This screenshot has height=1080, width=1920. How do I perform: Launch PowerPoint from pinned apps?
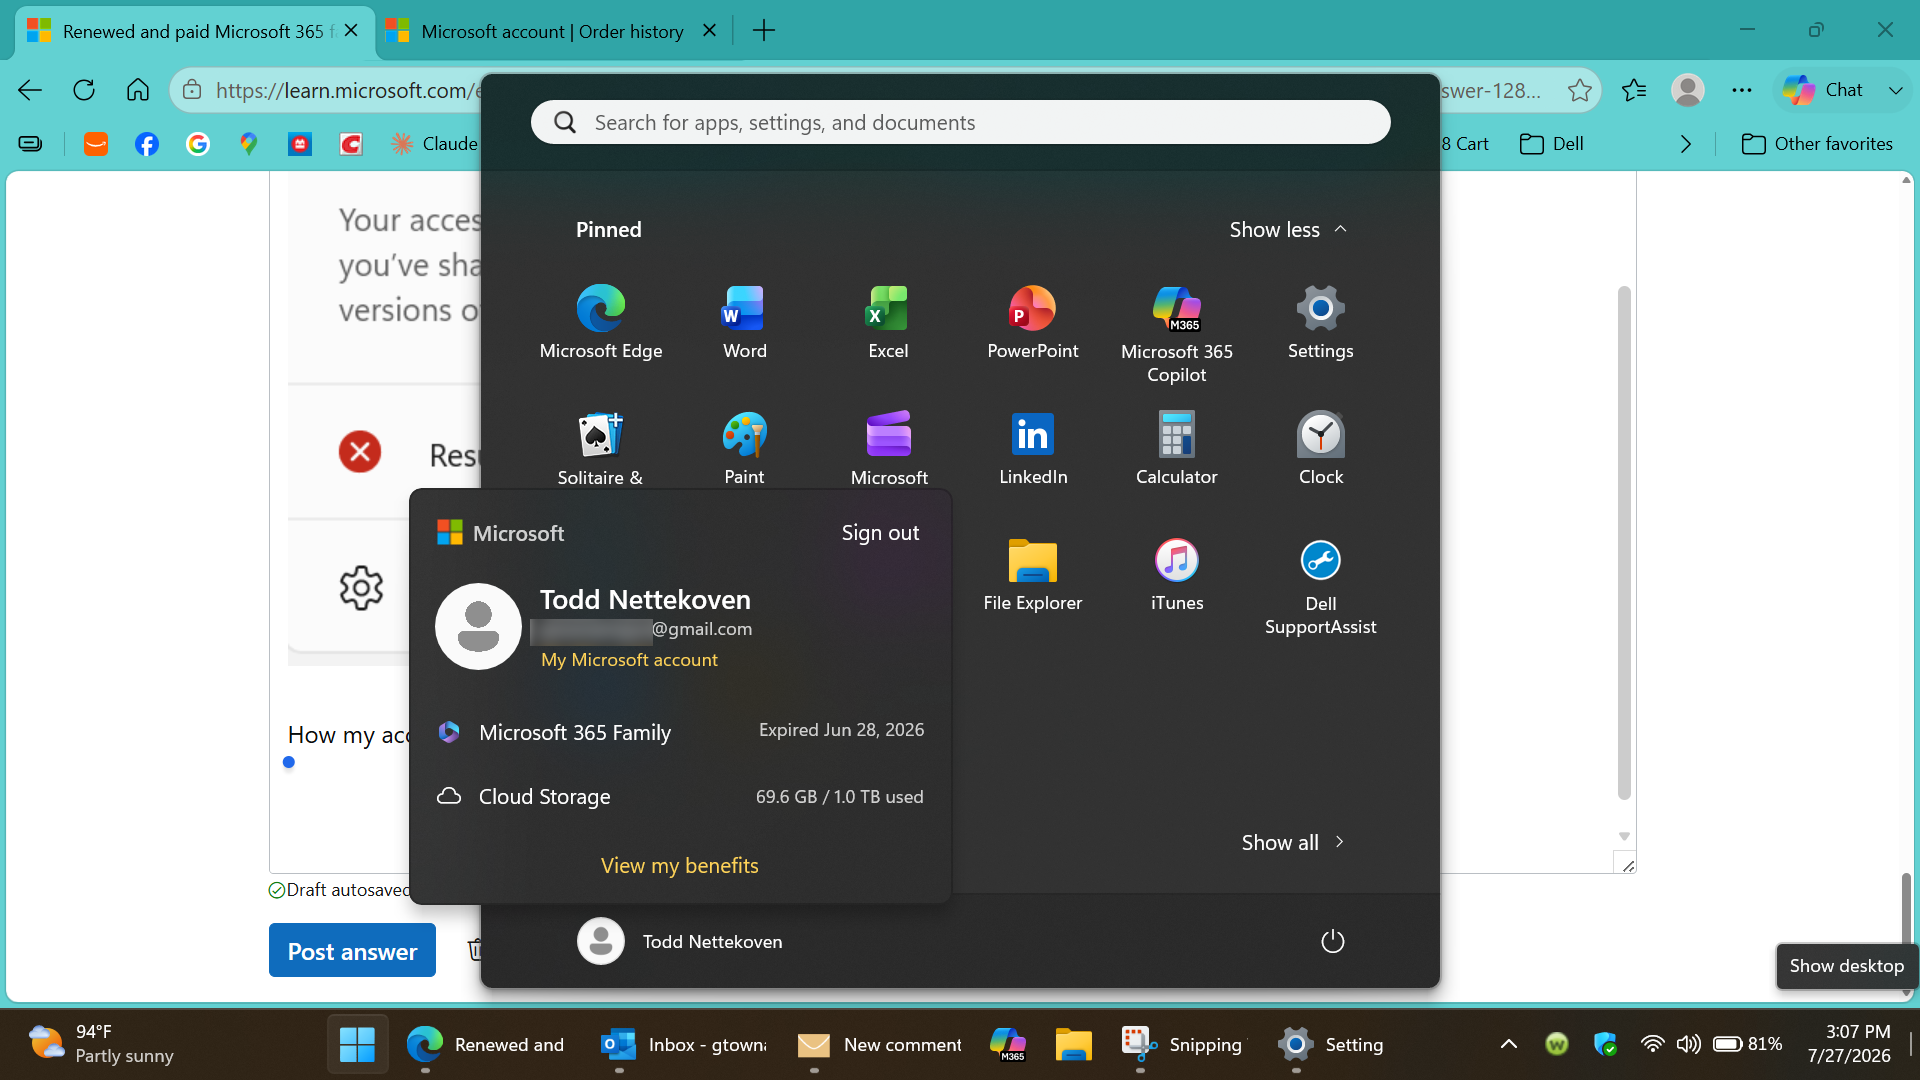[x=1033, y=322]
